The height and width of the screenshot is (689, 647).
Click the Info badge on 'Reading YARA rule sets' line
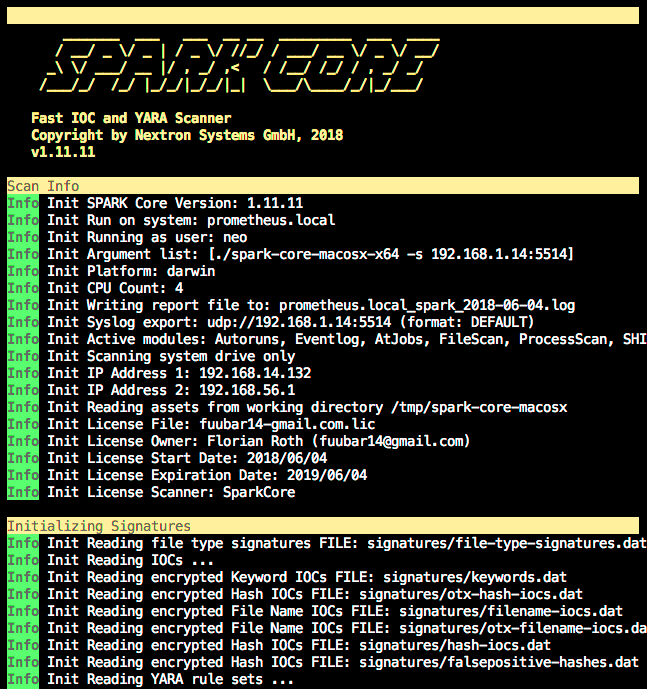[x=22, y=679]
